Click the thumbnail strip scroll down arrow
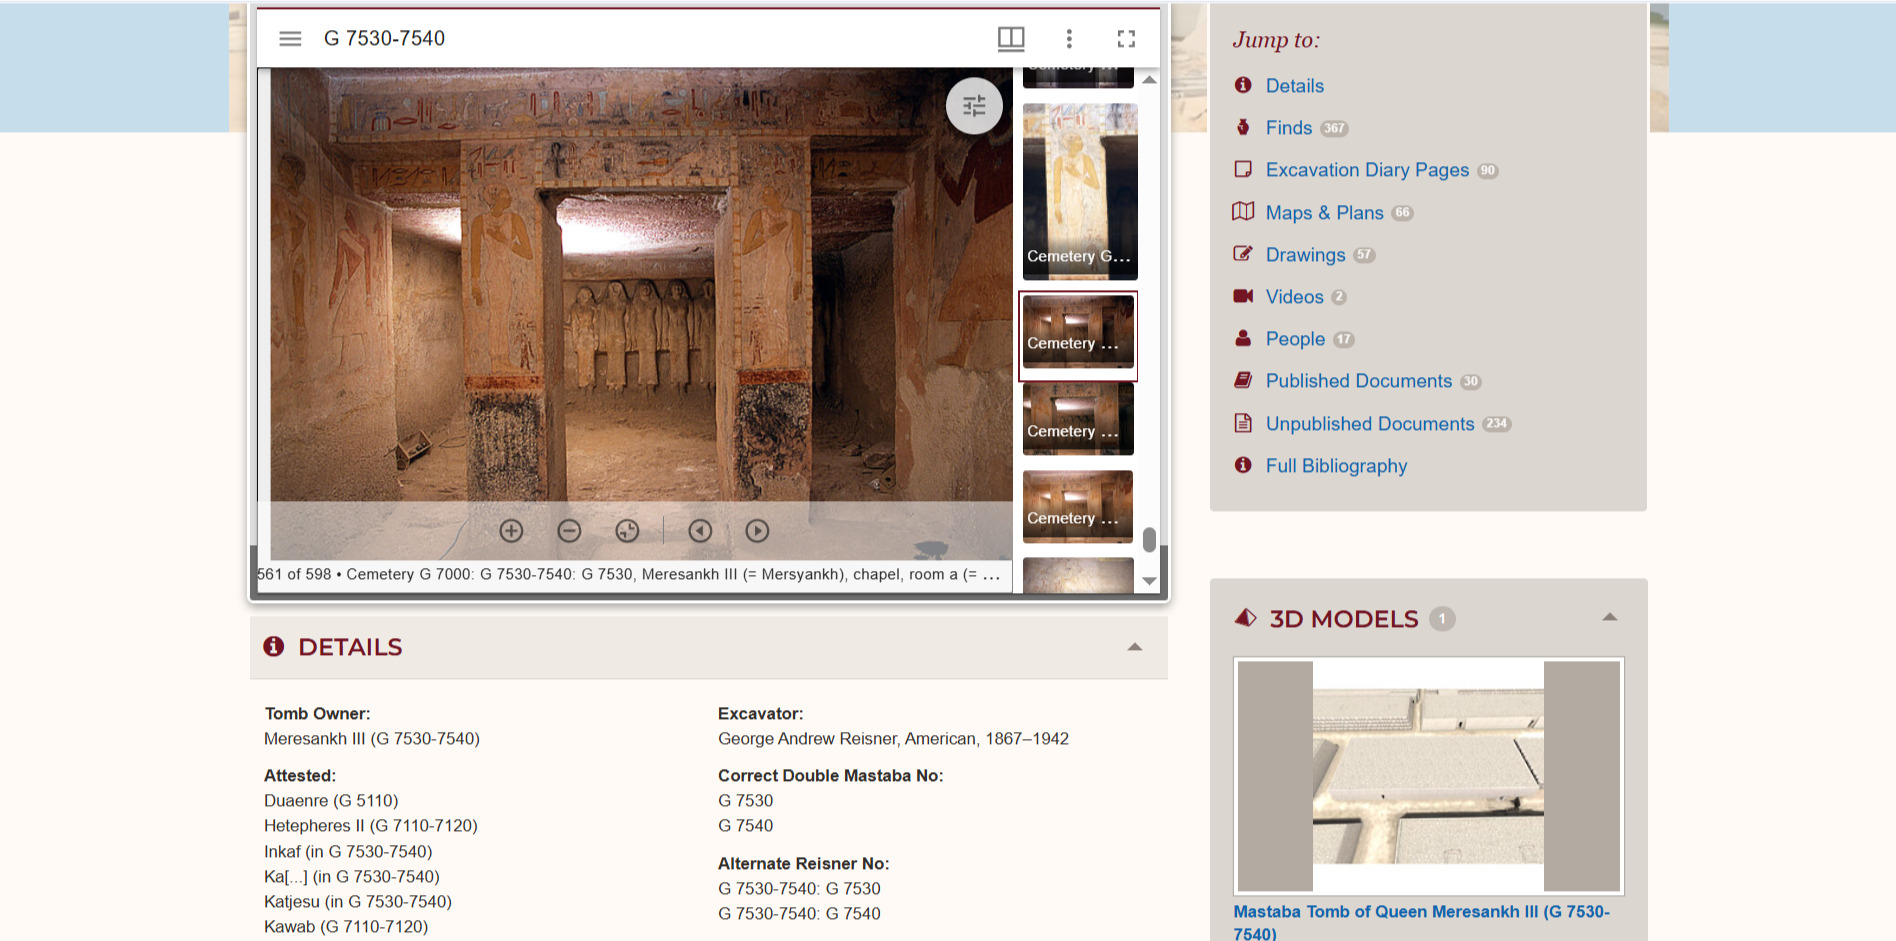This screenshot has height=941, width=1896. tap(1150, 581)
